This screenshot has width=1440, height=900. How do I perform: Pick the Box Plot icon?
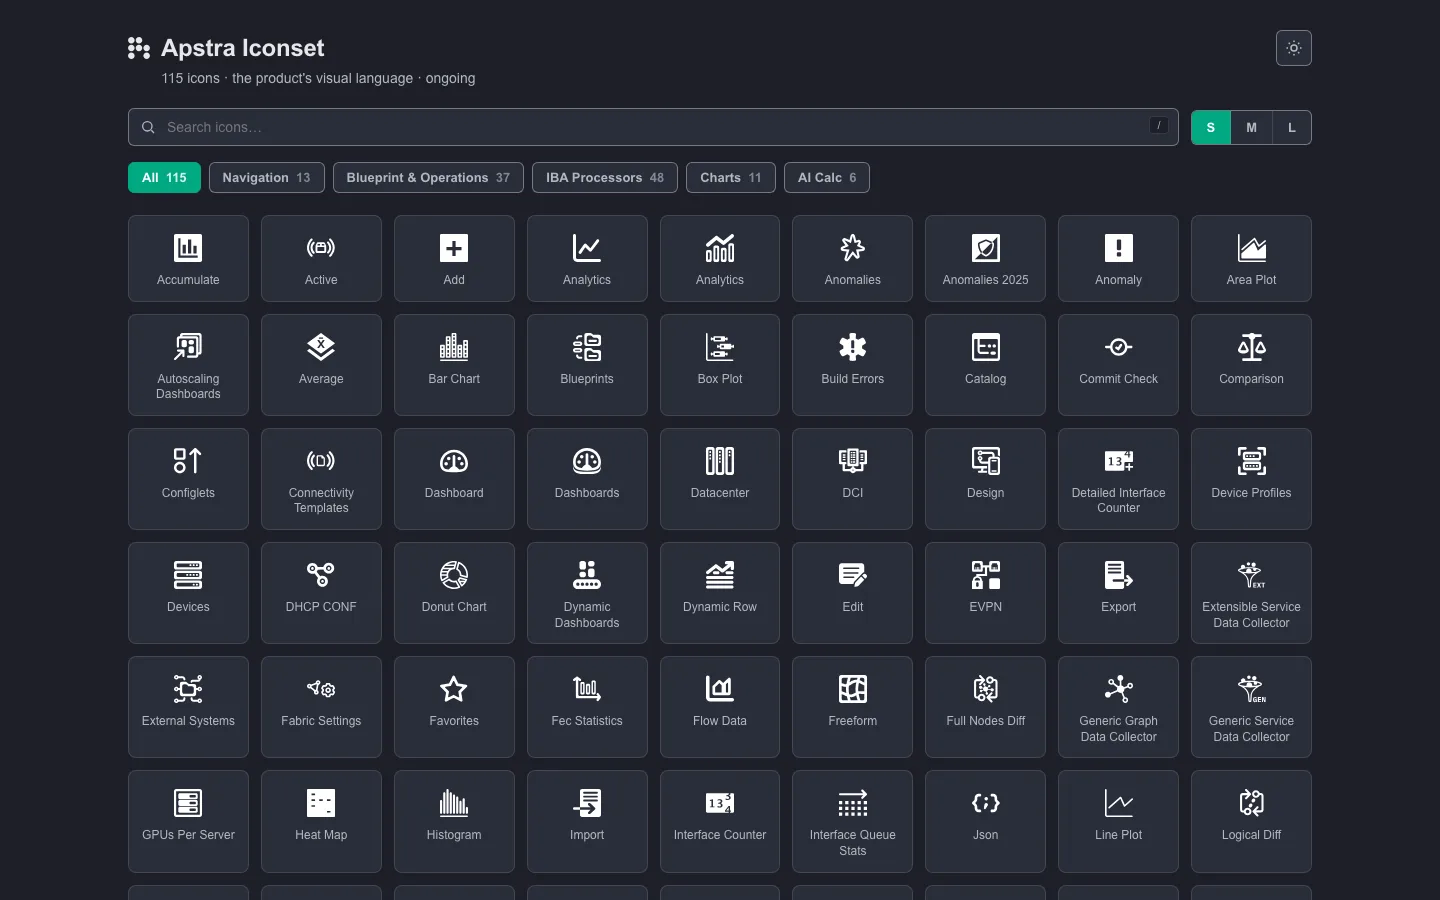point(720,365)
